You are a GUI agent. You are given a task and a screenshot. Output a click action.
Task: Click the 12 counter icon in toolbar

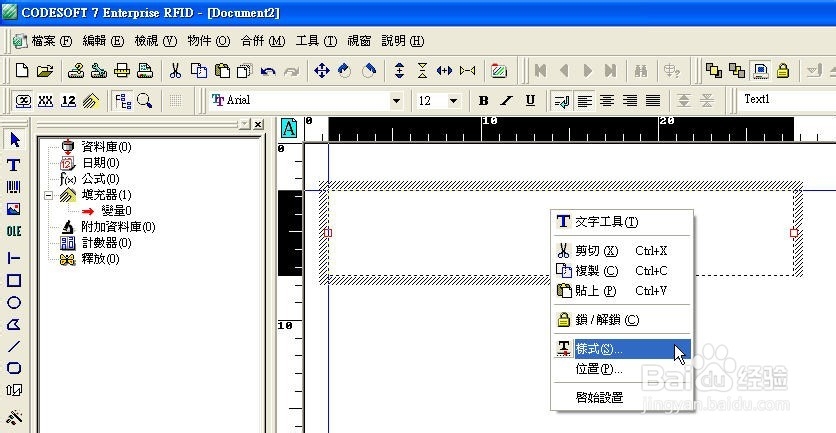pyautogui.click(x=68, y=100)
